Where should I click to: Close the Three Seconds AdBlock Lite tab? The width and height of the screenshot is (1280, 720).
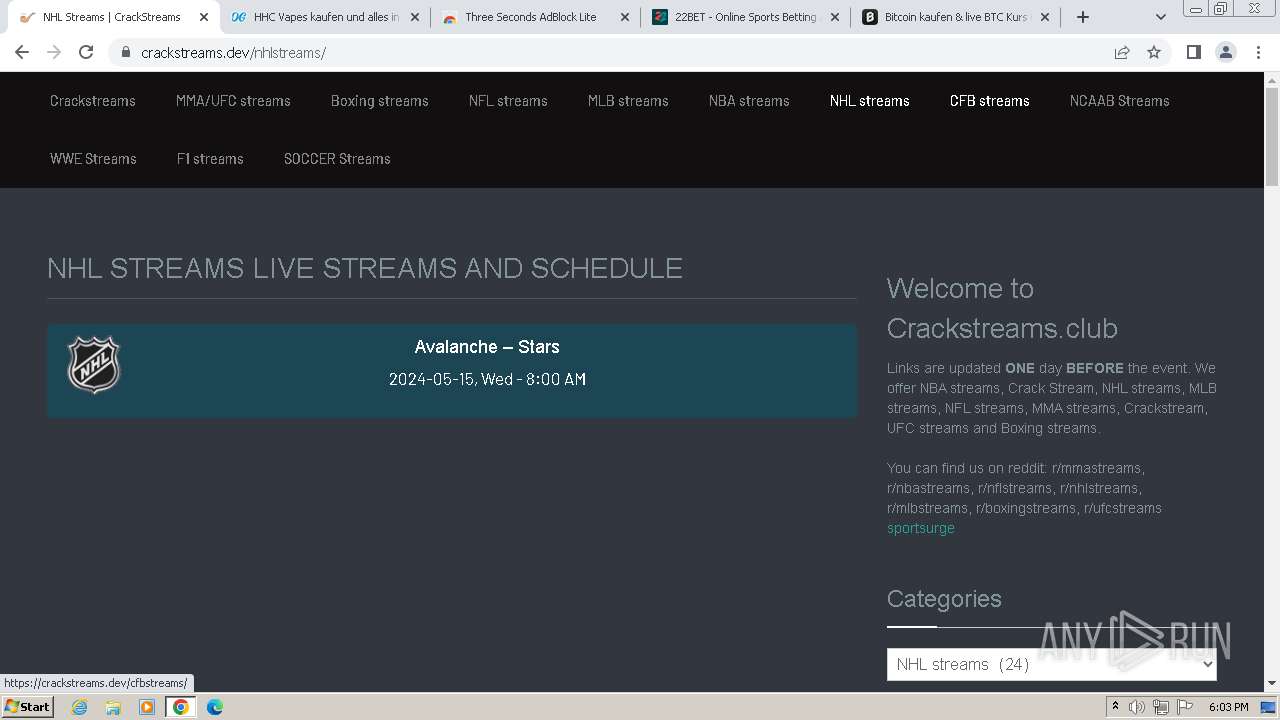coord(625,17)
